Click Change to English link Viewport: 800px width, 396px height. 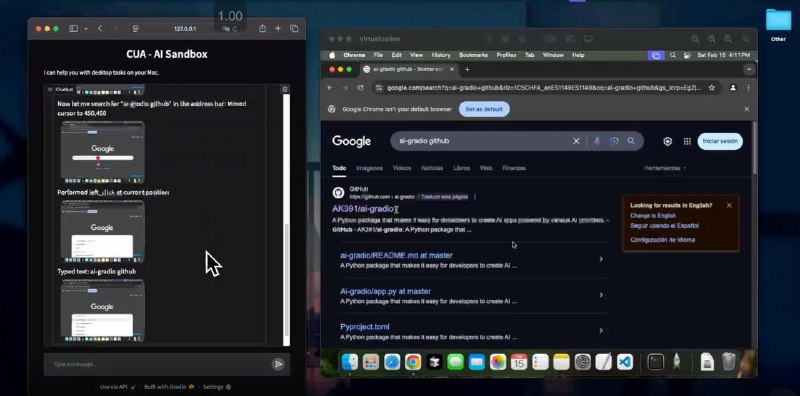coord(653,216)
